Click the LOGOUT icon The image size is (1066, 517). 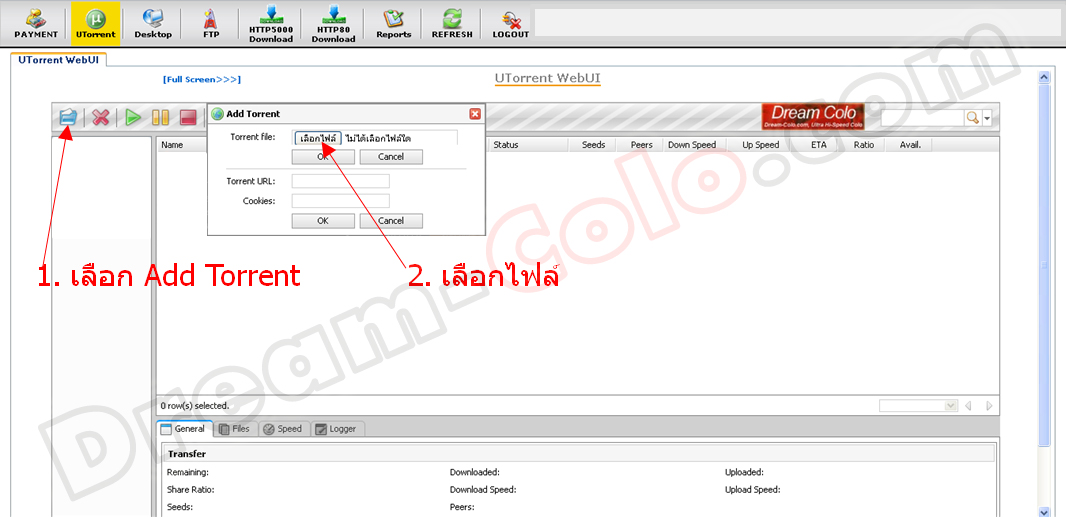tap(511, 23)
